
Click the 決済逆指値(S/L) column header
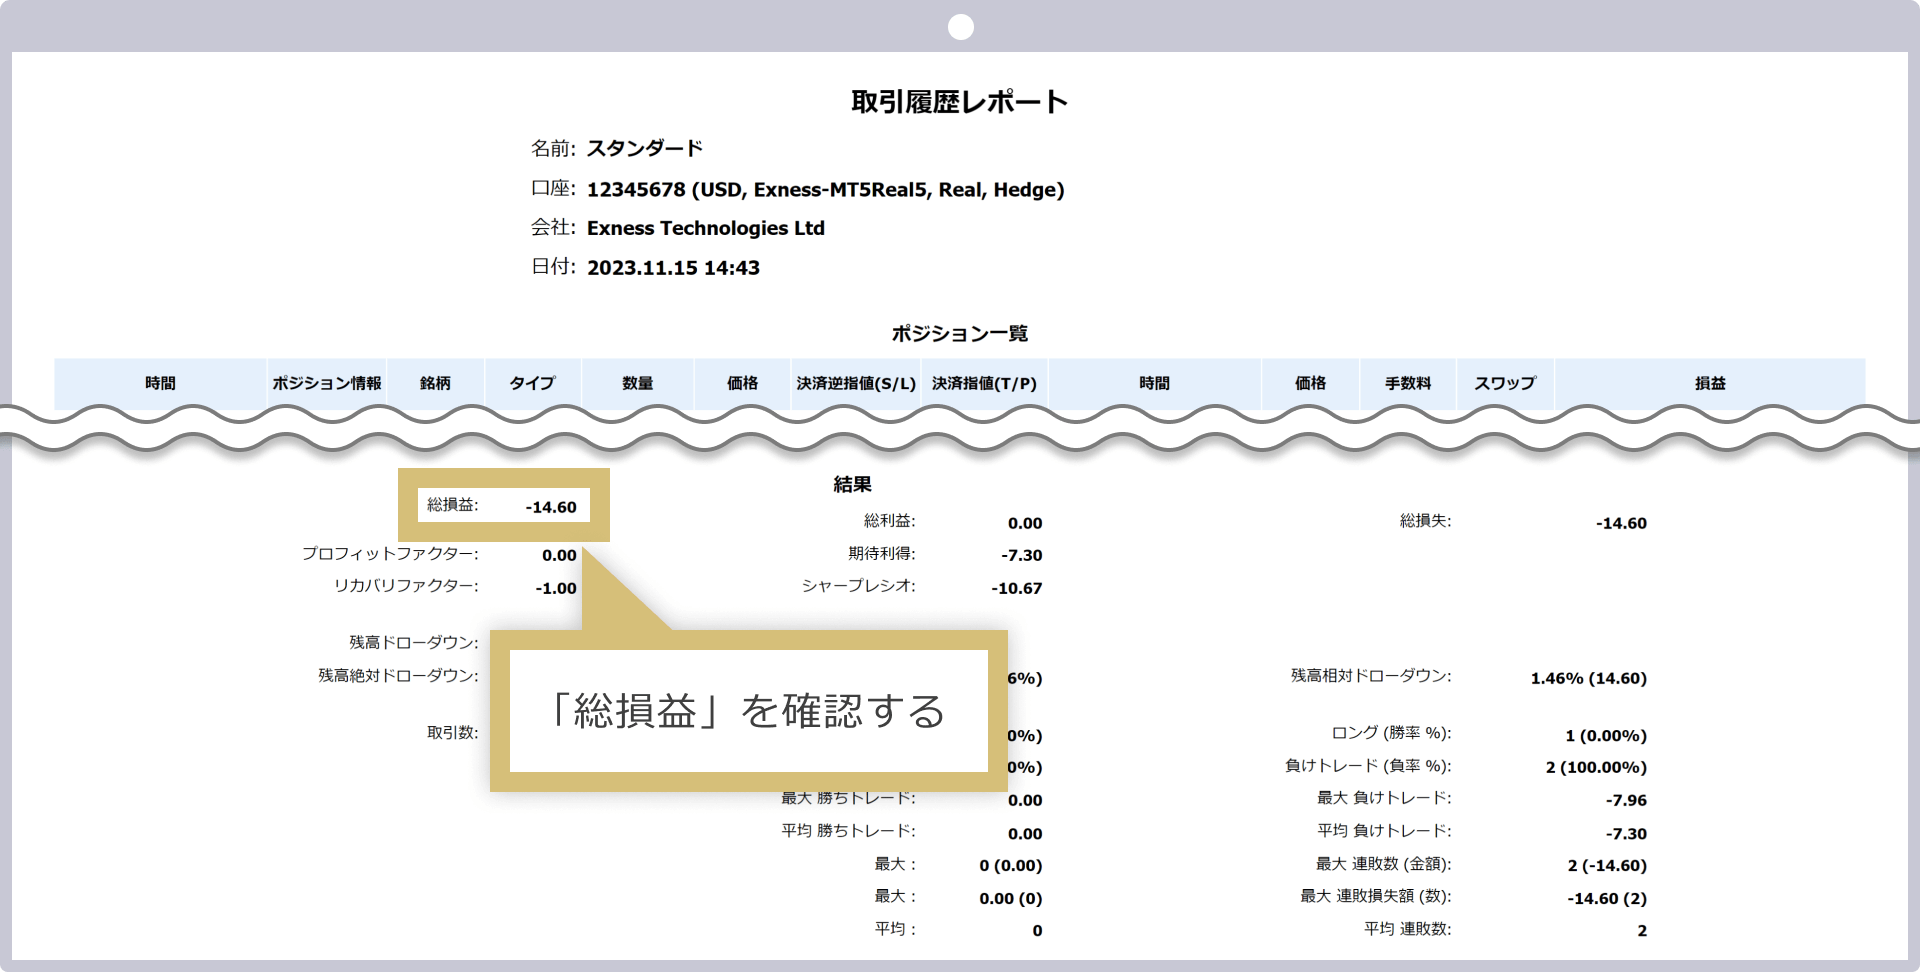(x=856, y=383)
